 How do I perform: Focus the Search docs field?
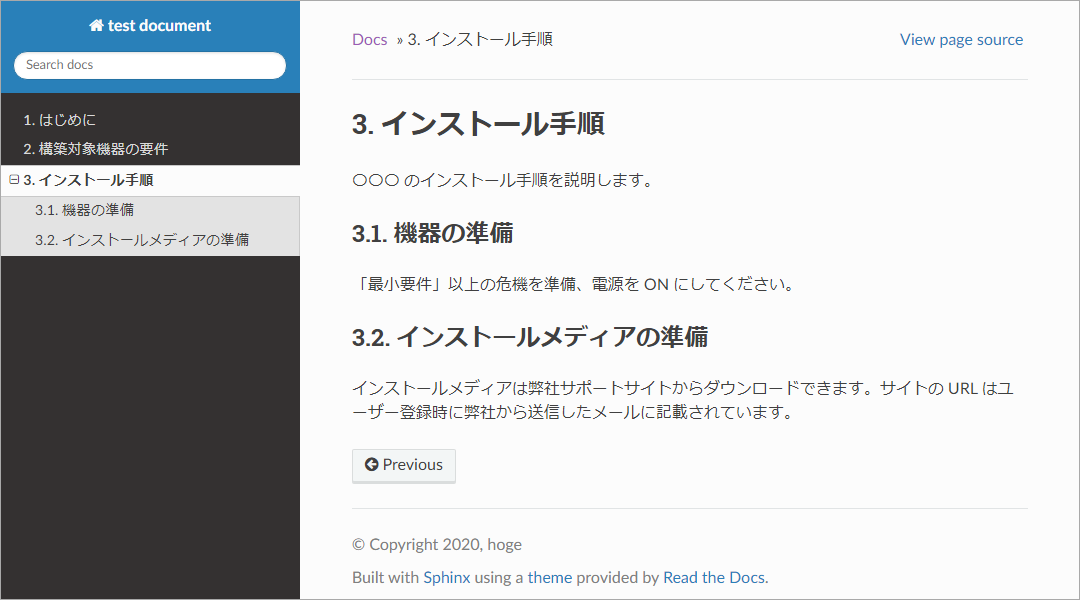pyautogui.click(x=150, y=65)
